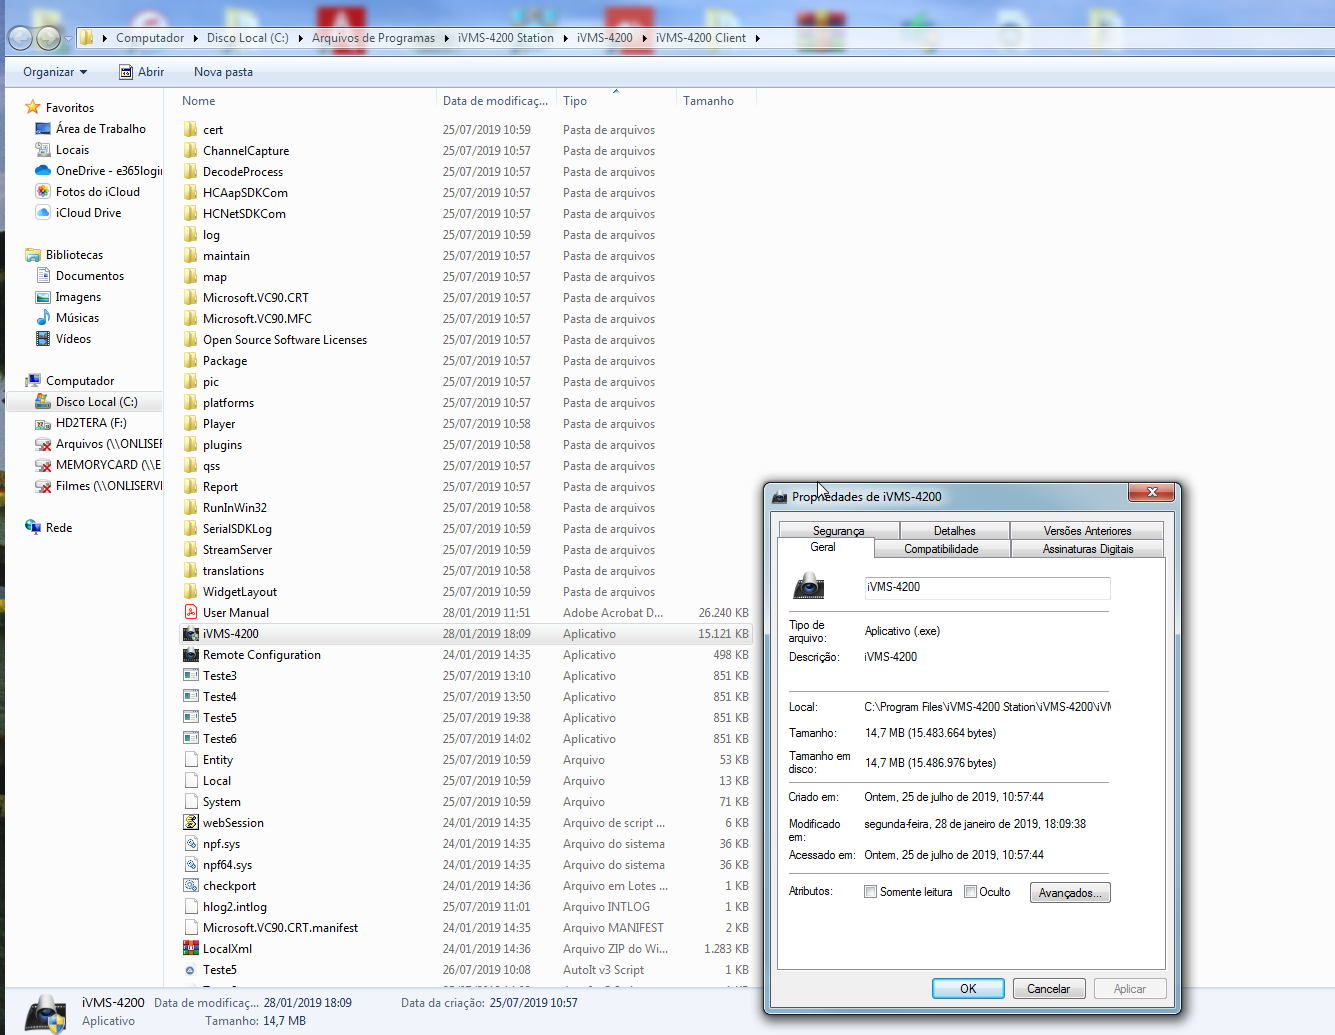Expand breadcrumb arrow after Arquivos de Programas
This screenshot has width=1335, height=1035.
coord(446,38)
